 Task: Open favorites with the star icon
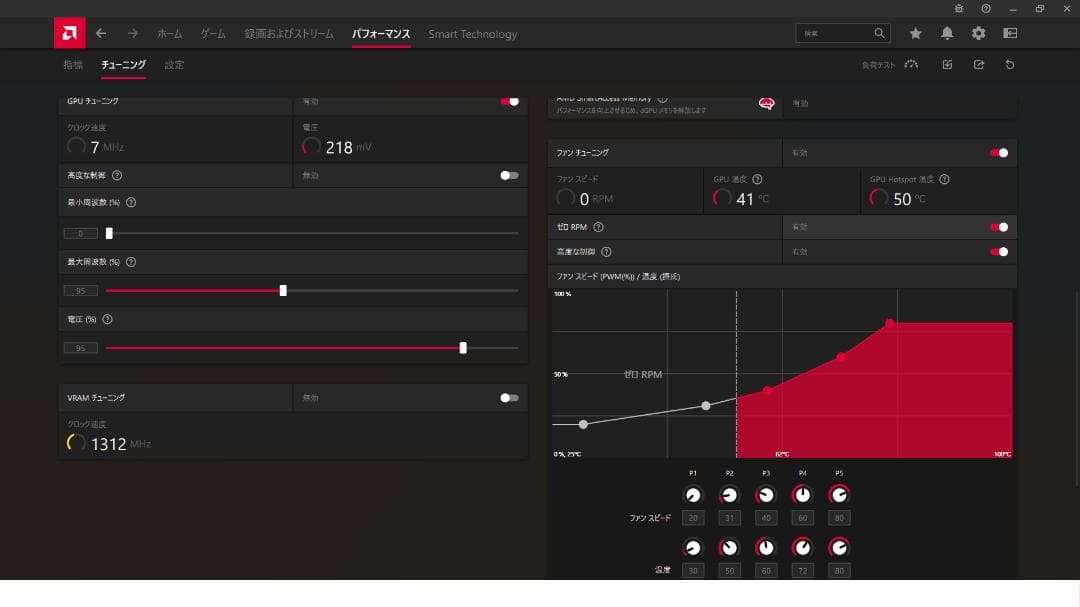915,33
